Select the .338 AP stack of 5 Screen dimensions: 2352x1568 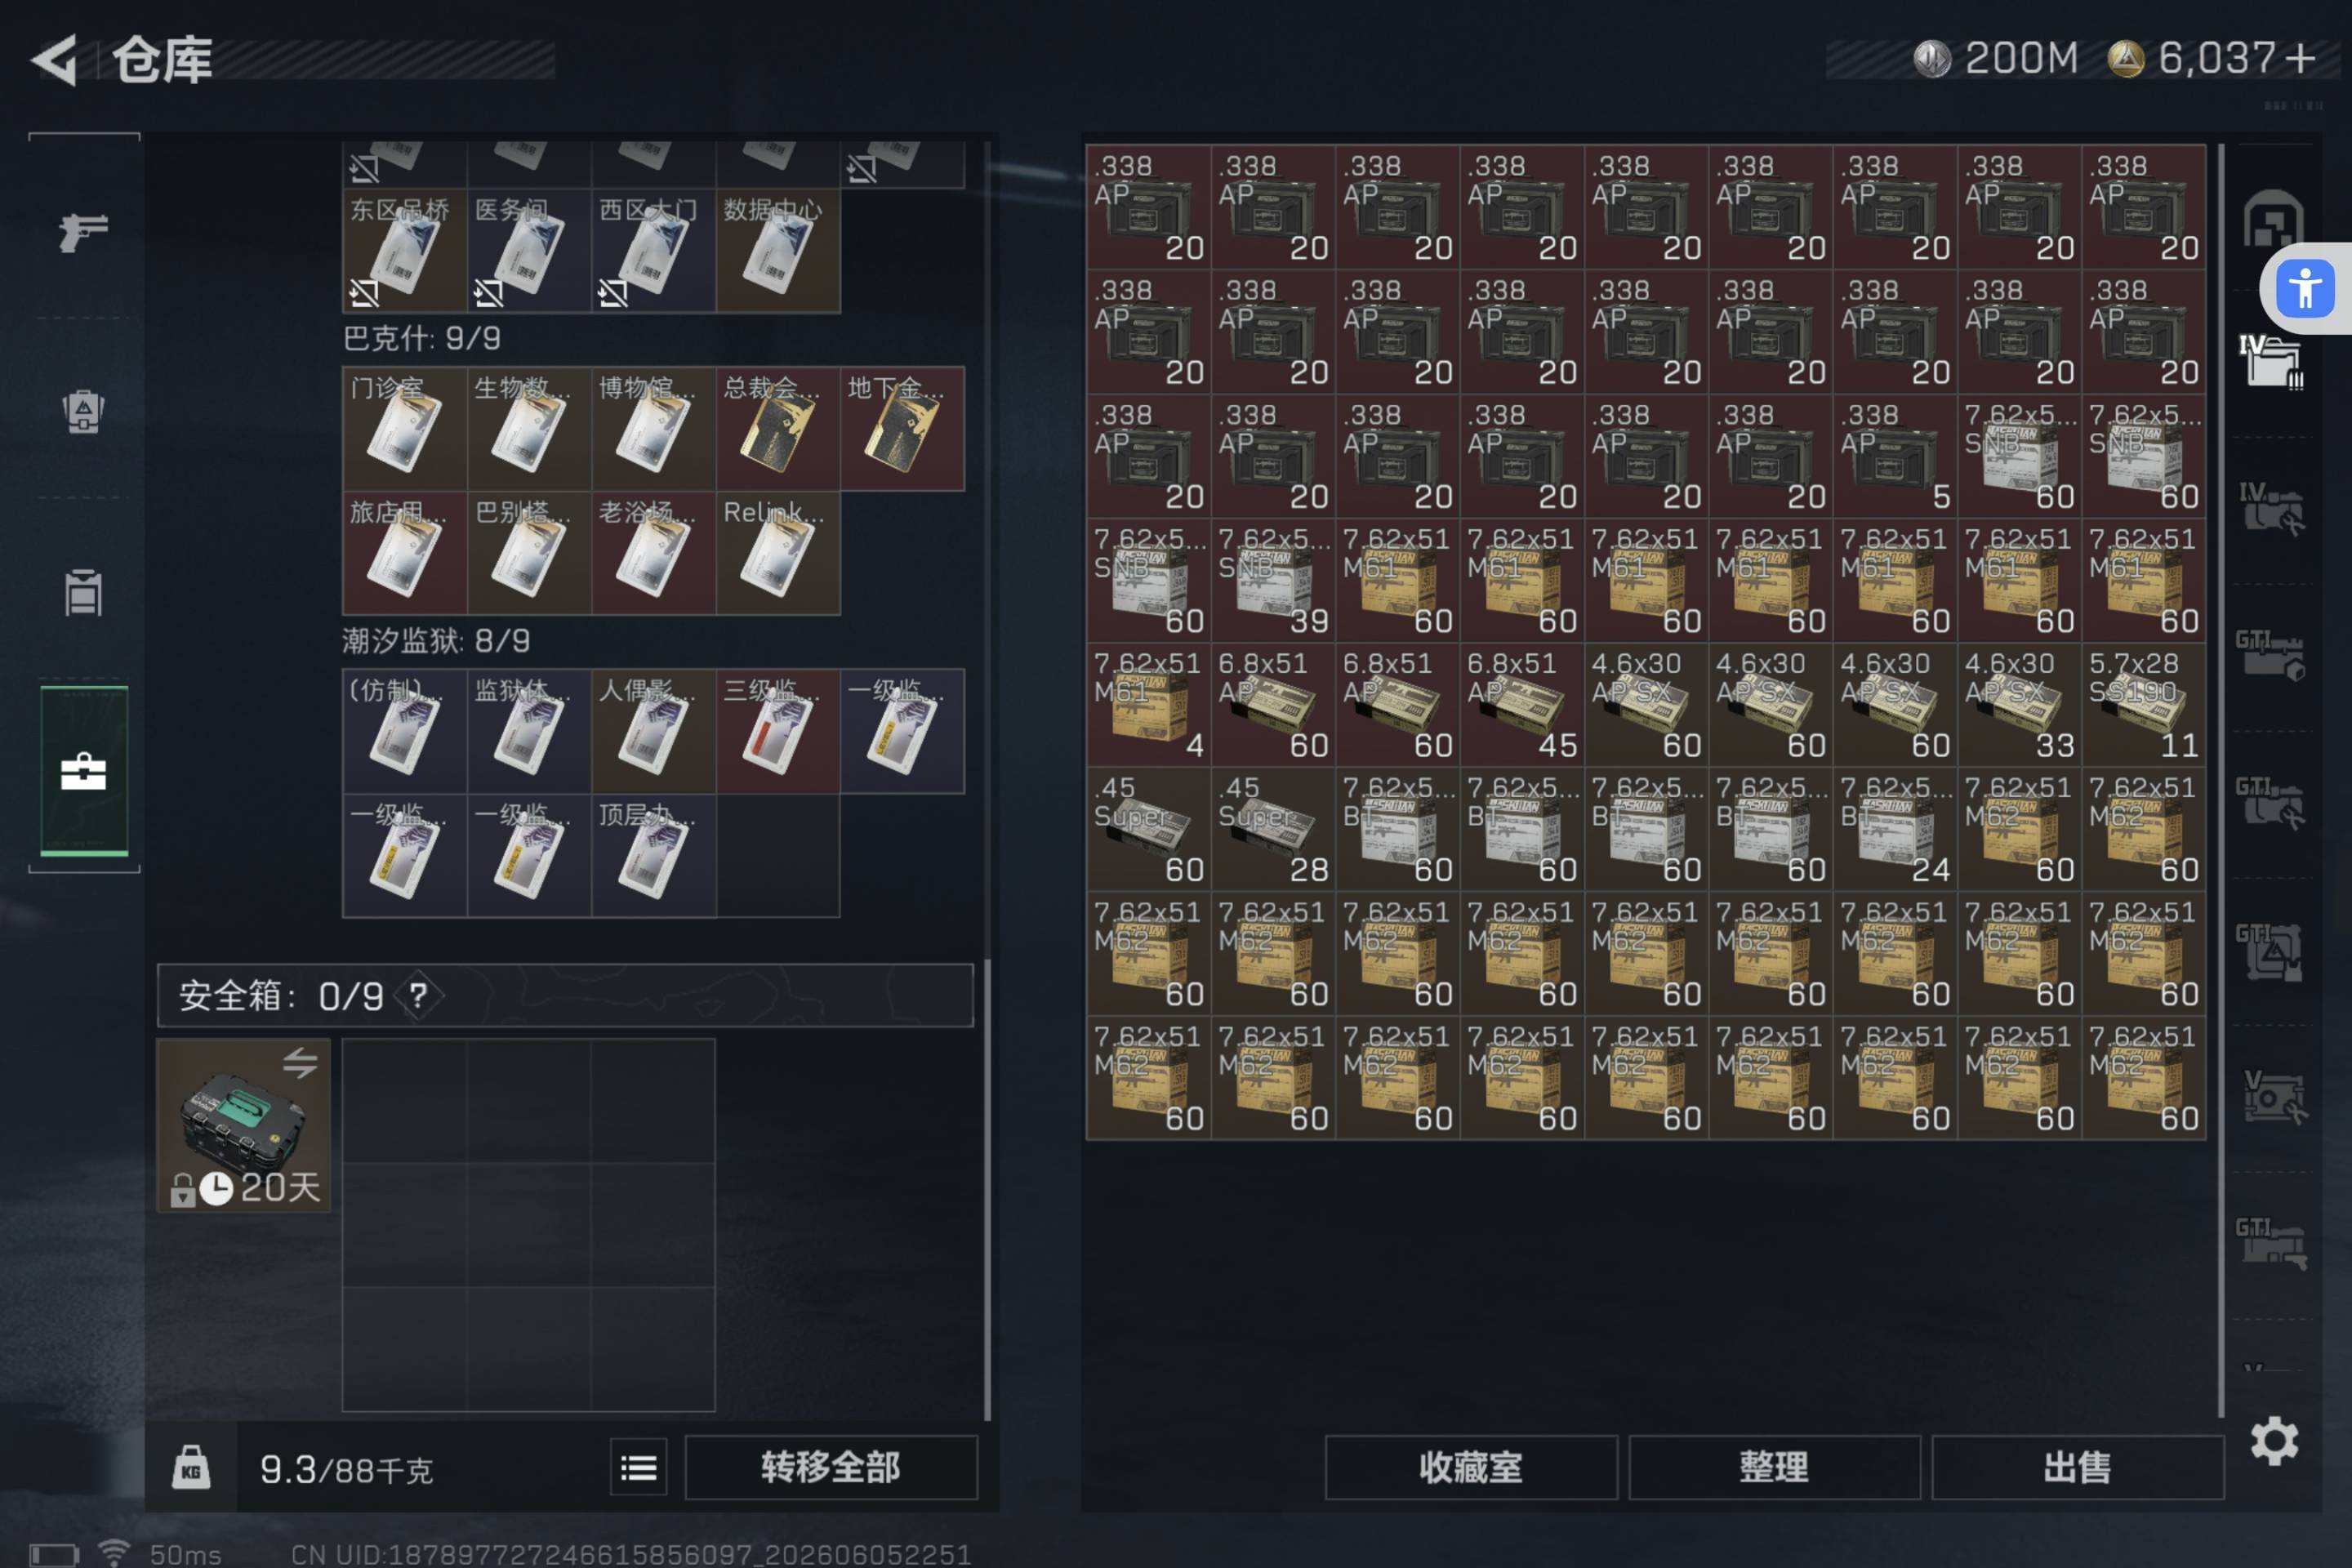click(x=1895, y=456)
